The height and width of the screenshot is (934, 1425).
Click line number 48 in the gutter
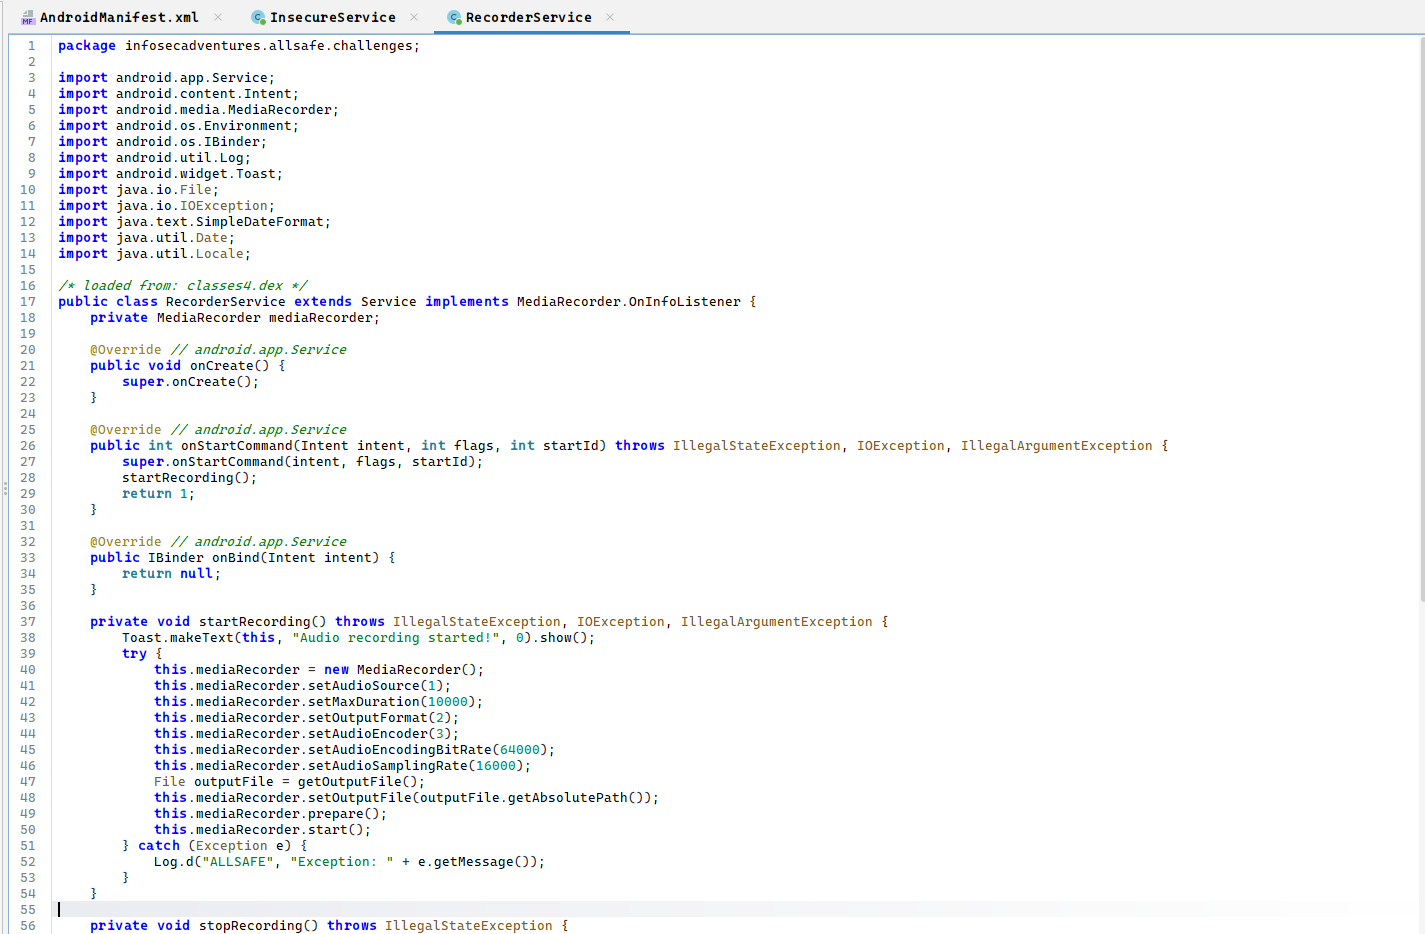(28, 798)
